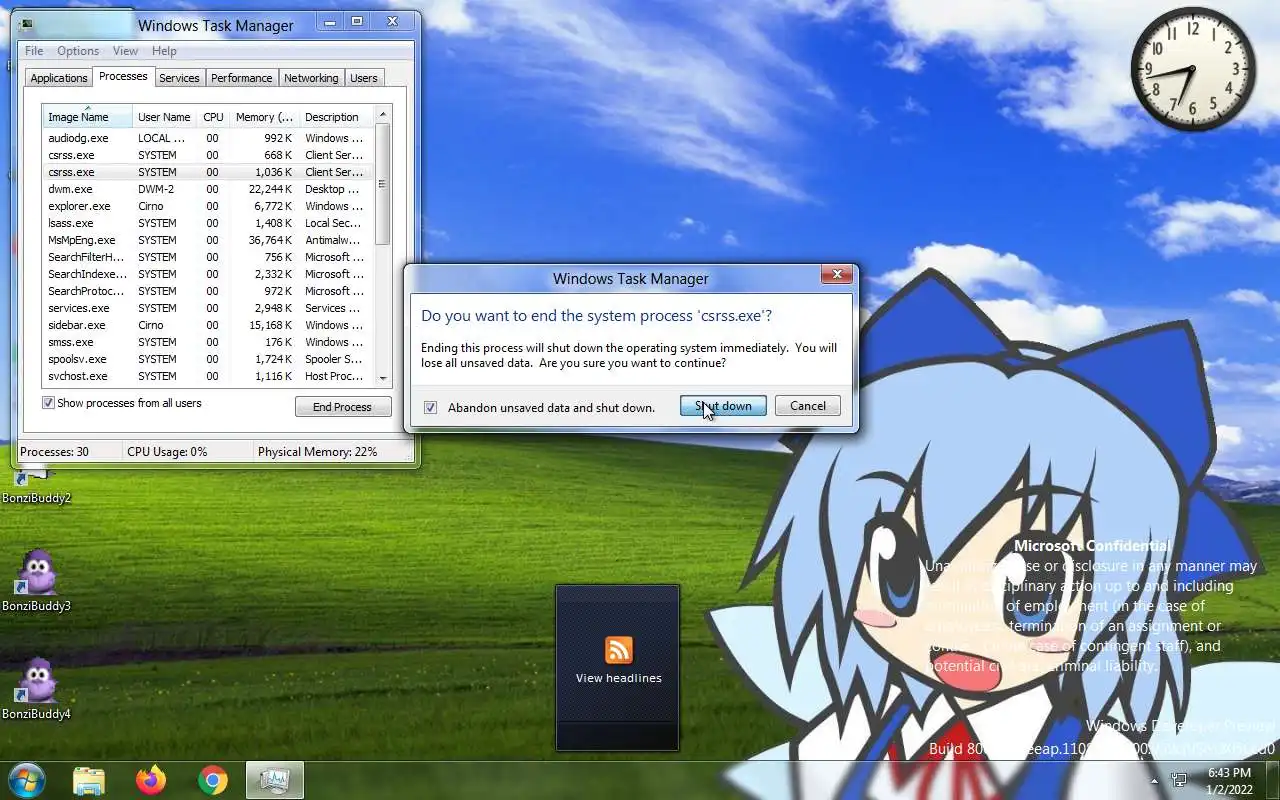
Task: Select the MsMpEng.exe process row
Action: click(208, 240)
